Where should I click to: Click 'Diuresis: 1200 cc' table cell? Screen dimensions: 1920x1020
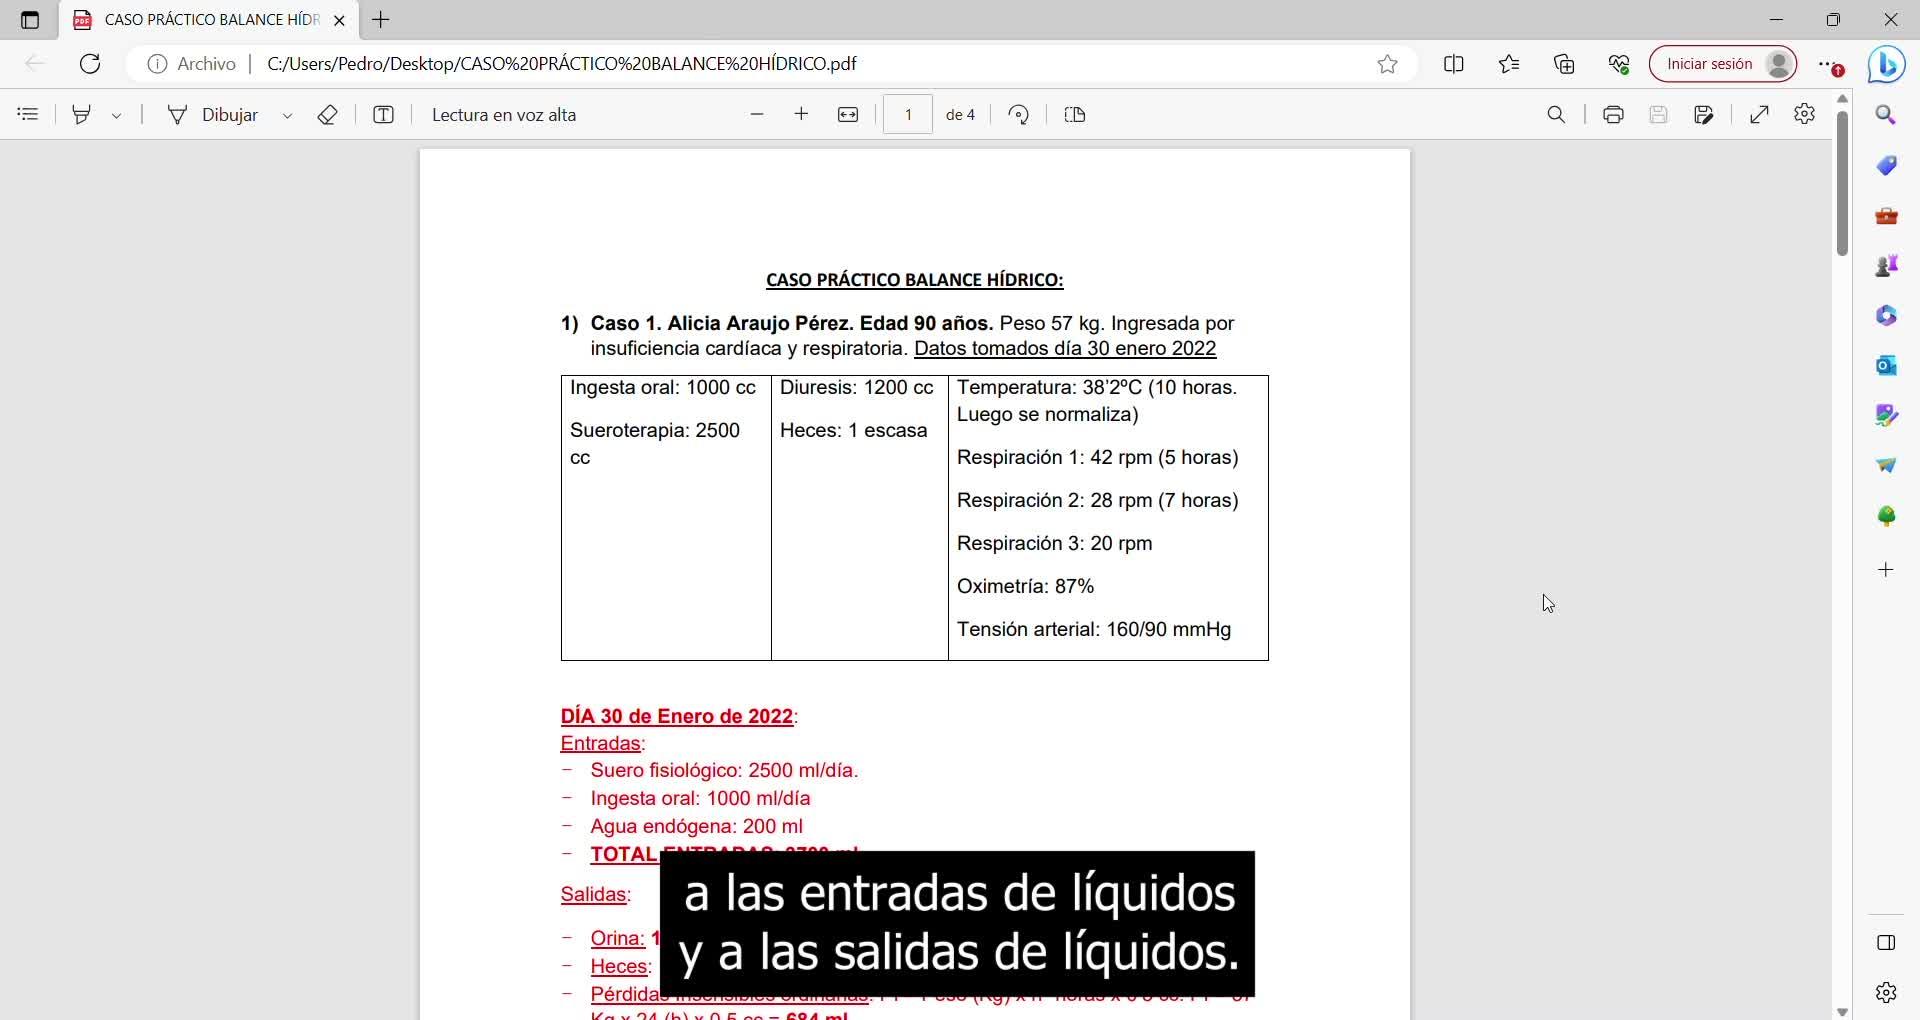tap(857, 388)
